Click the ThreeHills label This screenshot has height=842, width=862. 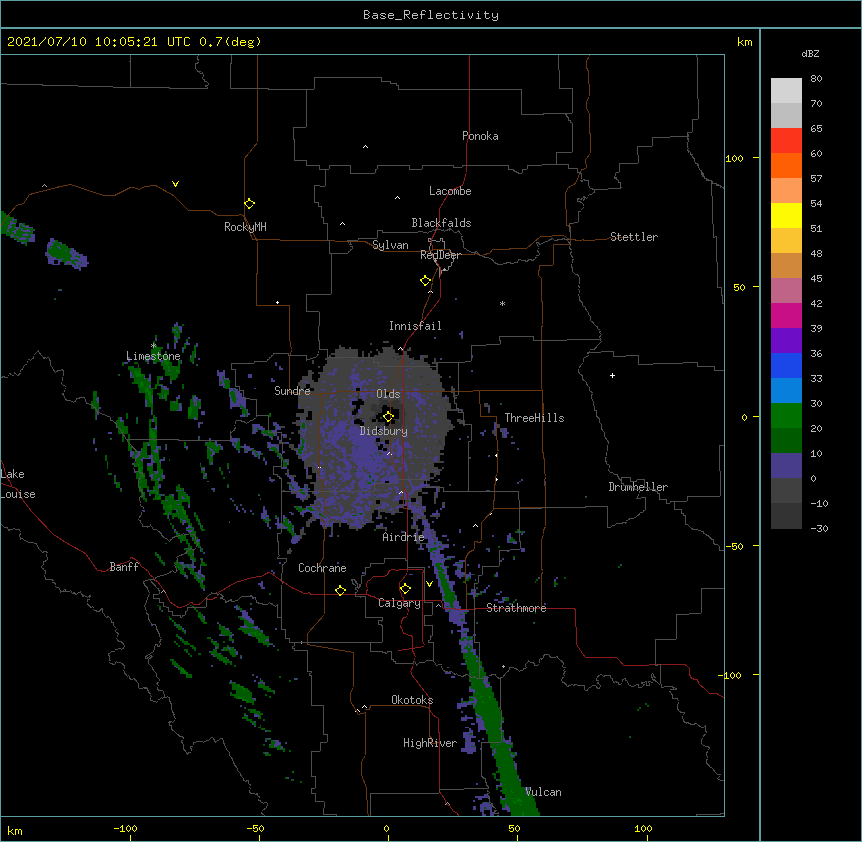[x=534, y=418]
